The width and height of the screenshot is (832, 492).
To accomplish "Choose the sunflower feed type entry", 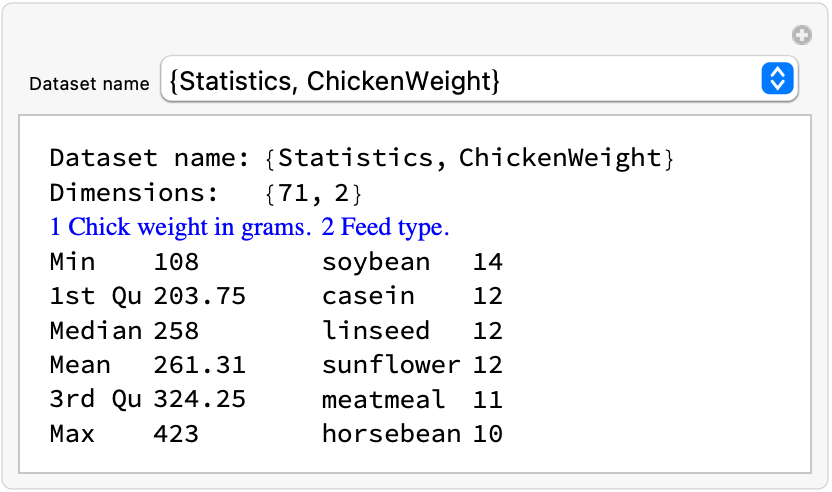I will [391, 366].
